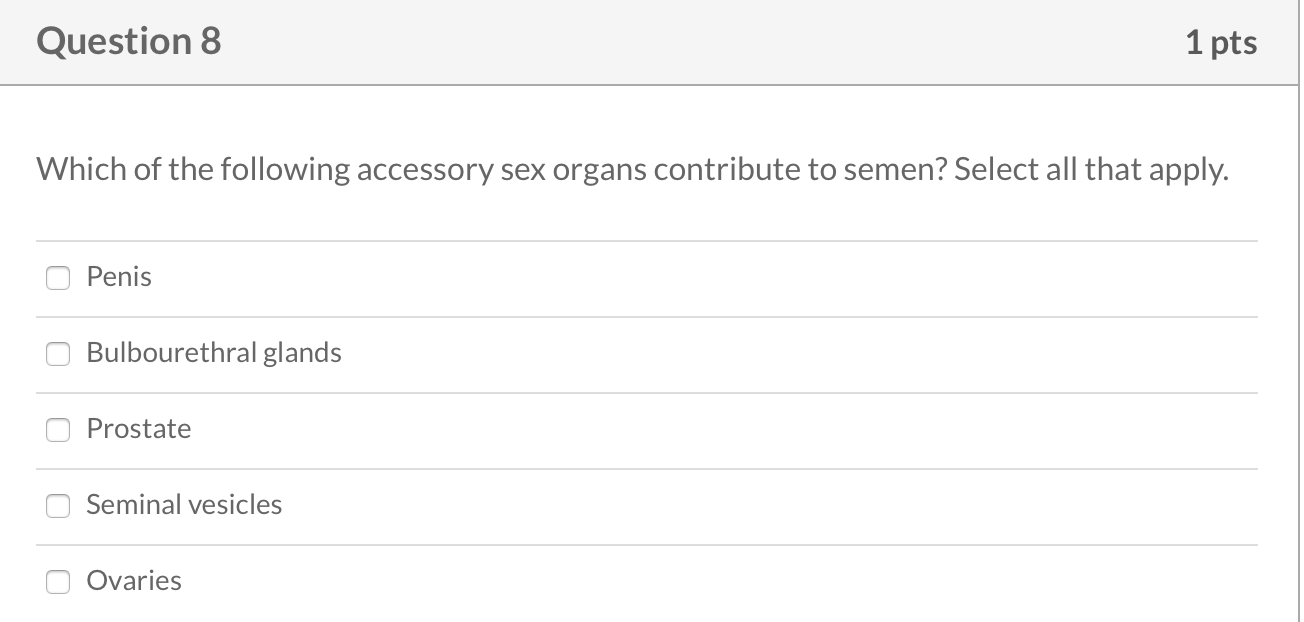Viewport: 1304px width, 622px height.
Task: Enable the Prostate checkbox
Action: [59, 430]
